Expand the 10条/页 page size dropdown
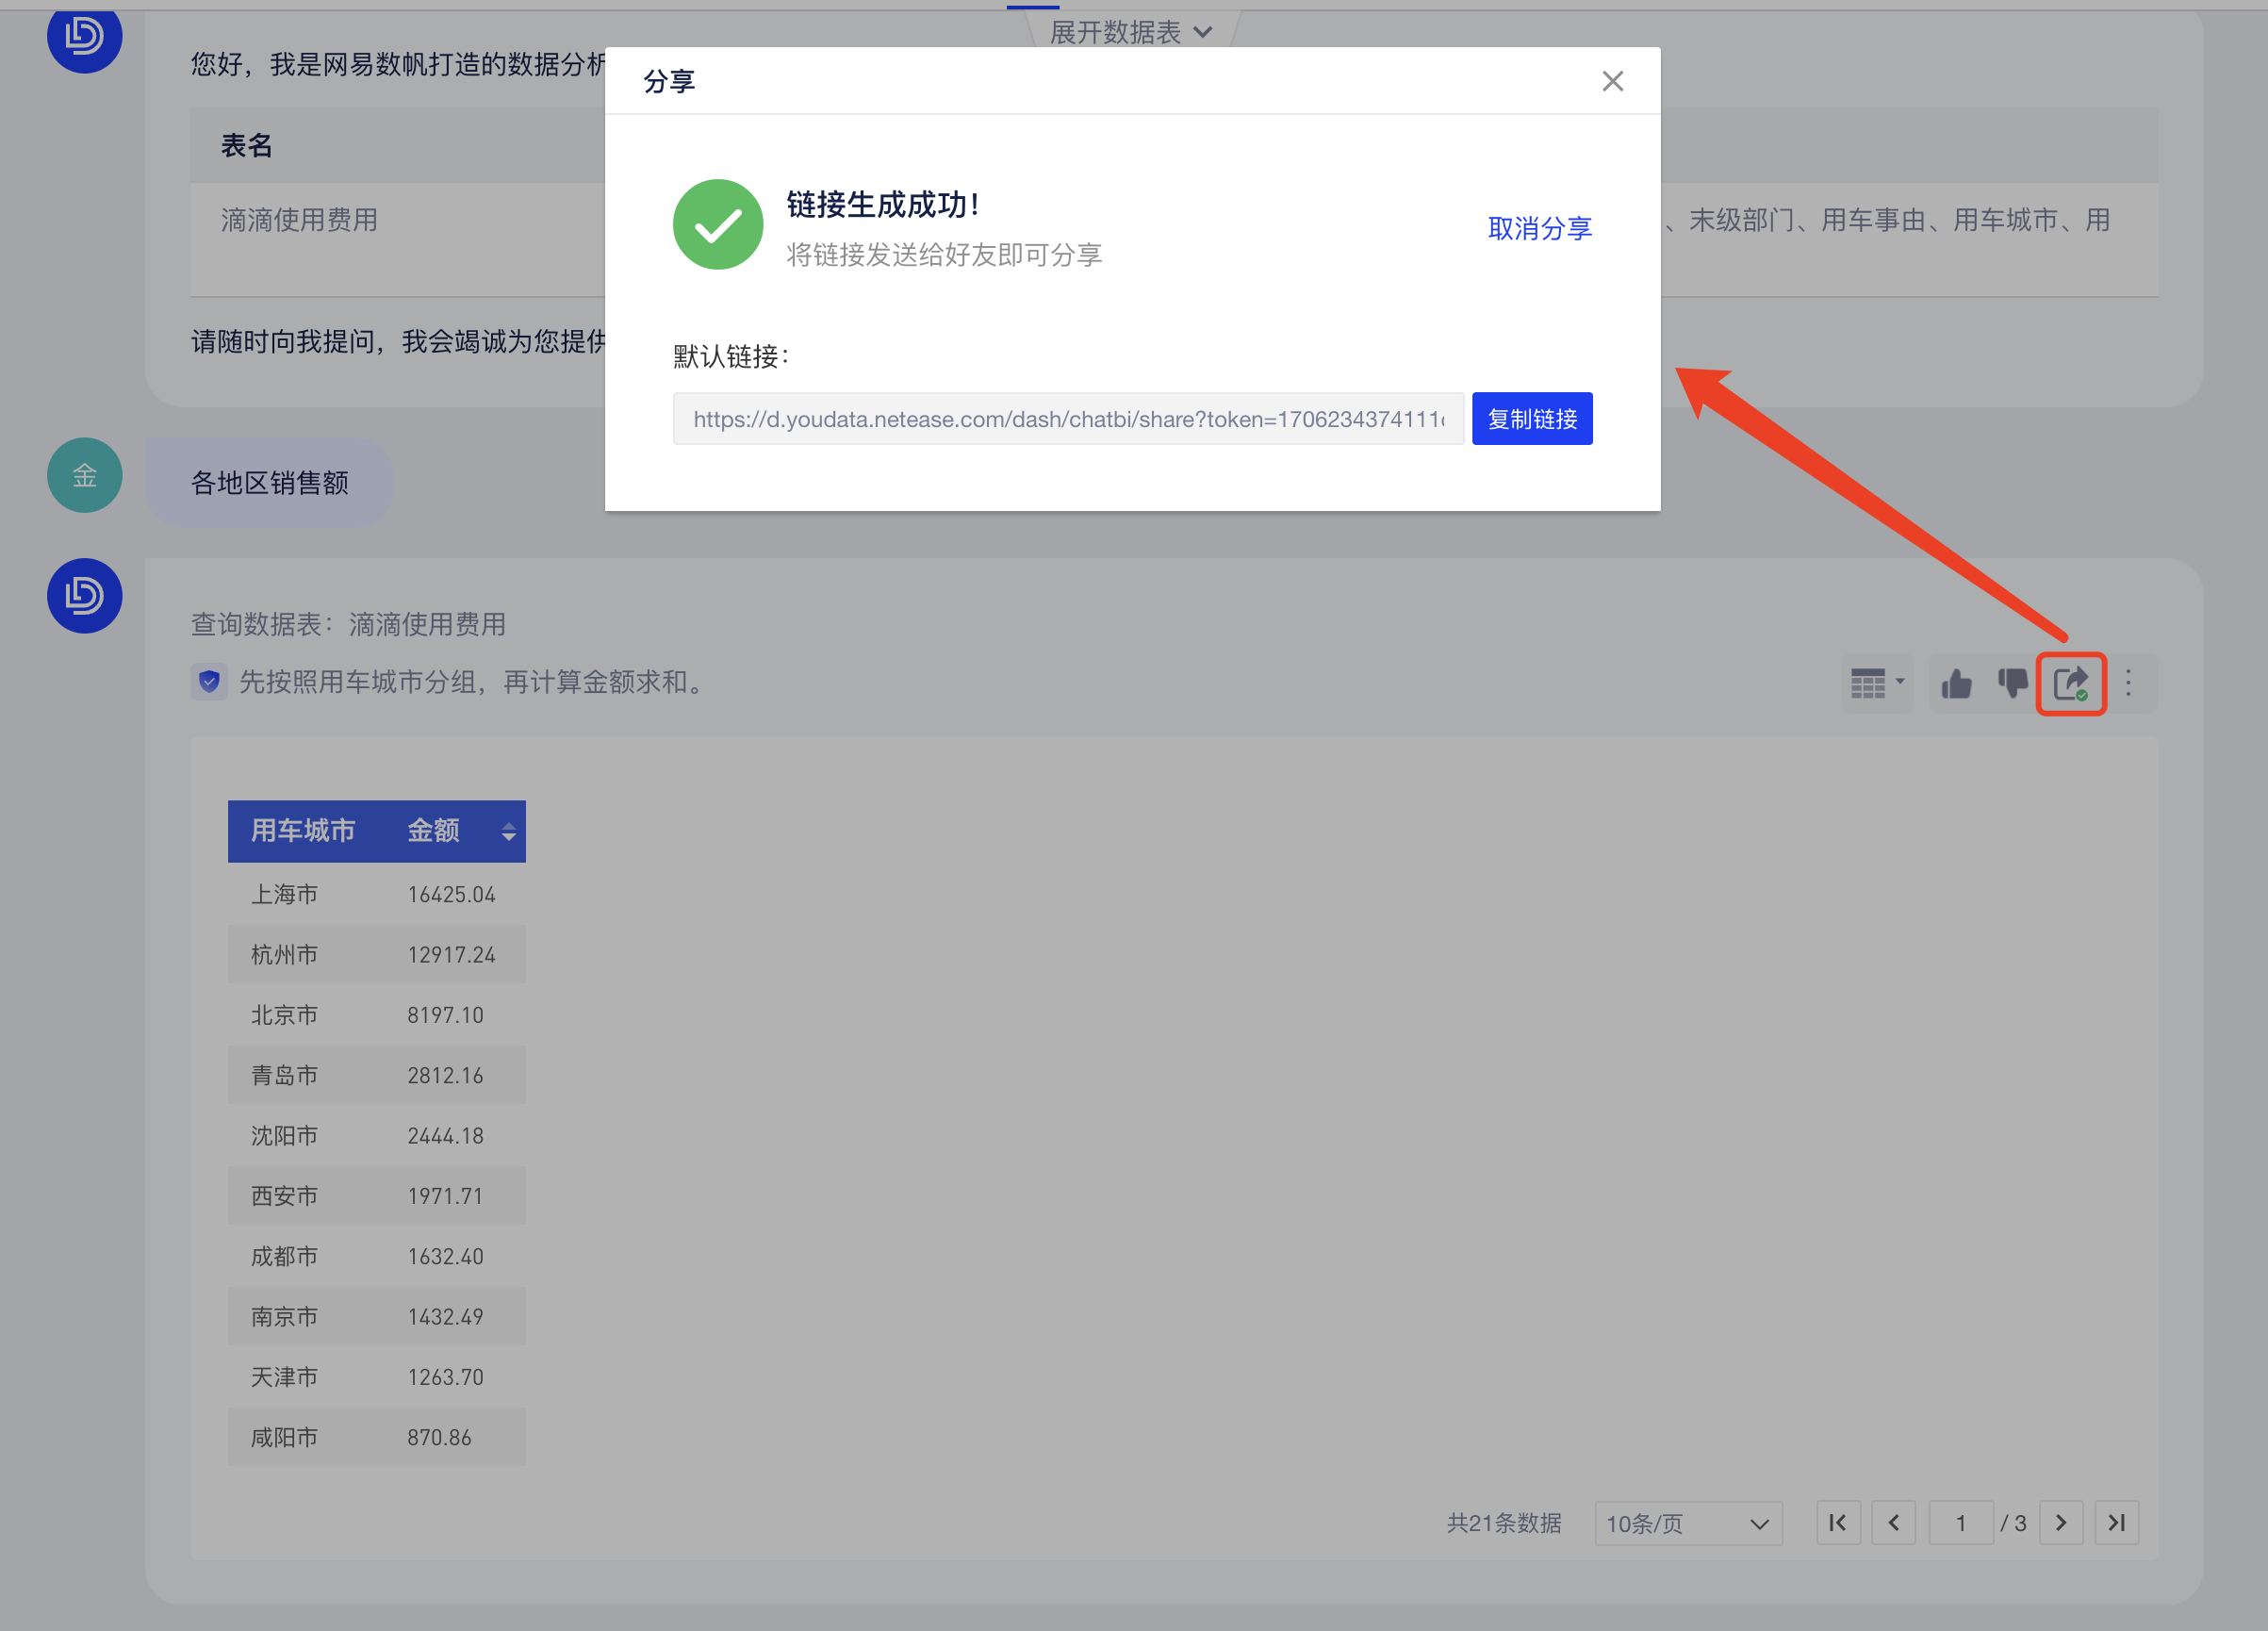 [x=1688, y=1523]
